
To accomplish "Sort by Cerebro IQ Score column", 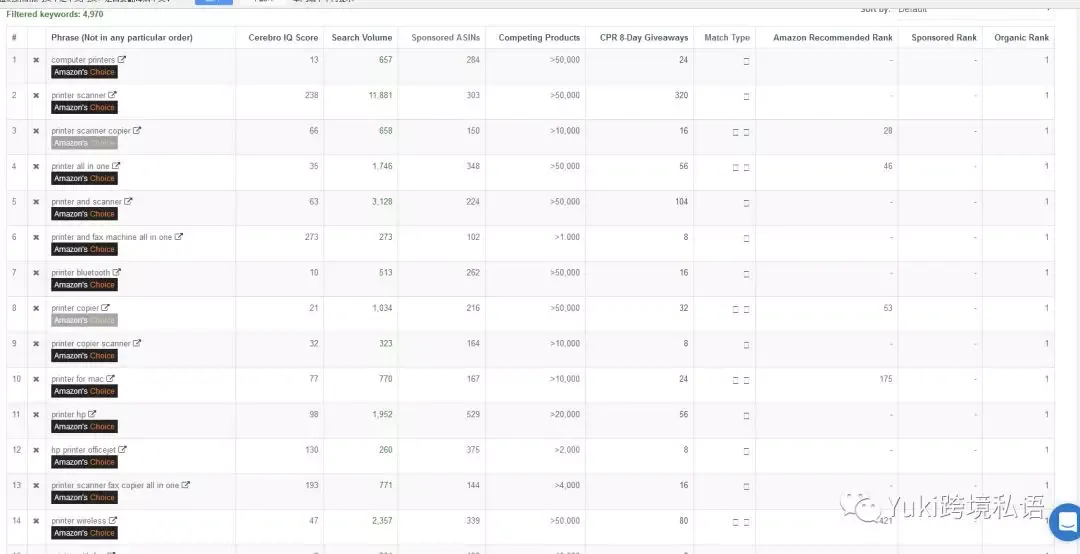I will point(283,38).
